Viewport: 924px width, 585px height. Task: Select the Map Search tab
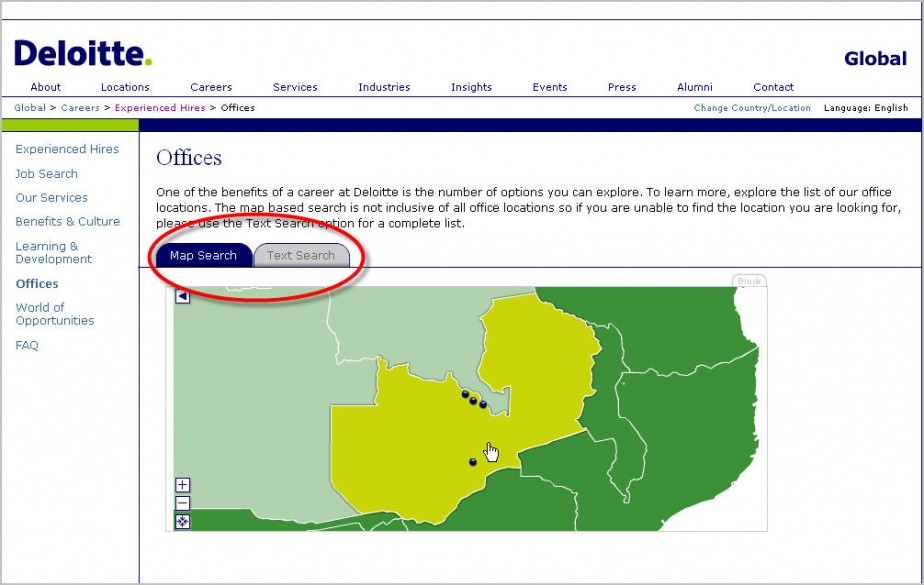203,255
